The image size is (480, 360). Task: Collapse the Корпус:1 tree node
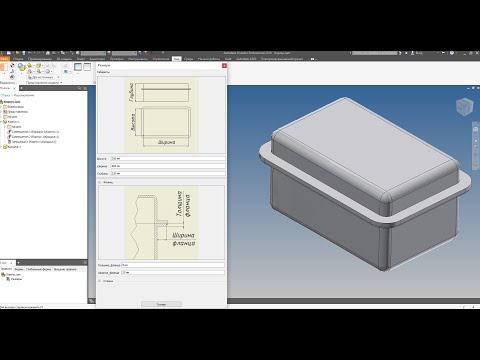(x=1, y=122)
